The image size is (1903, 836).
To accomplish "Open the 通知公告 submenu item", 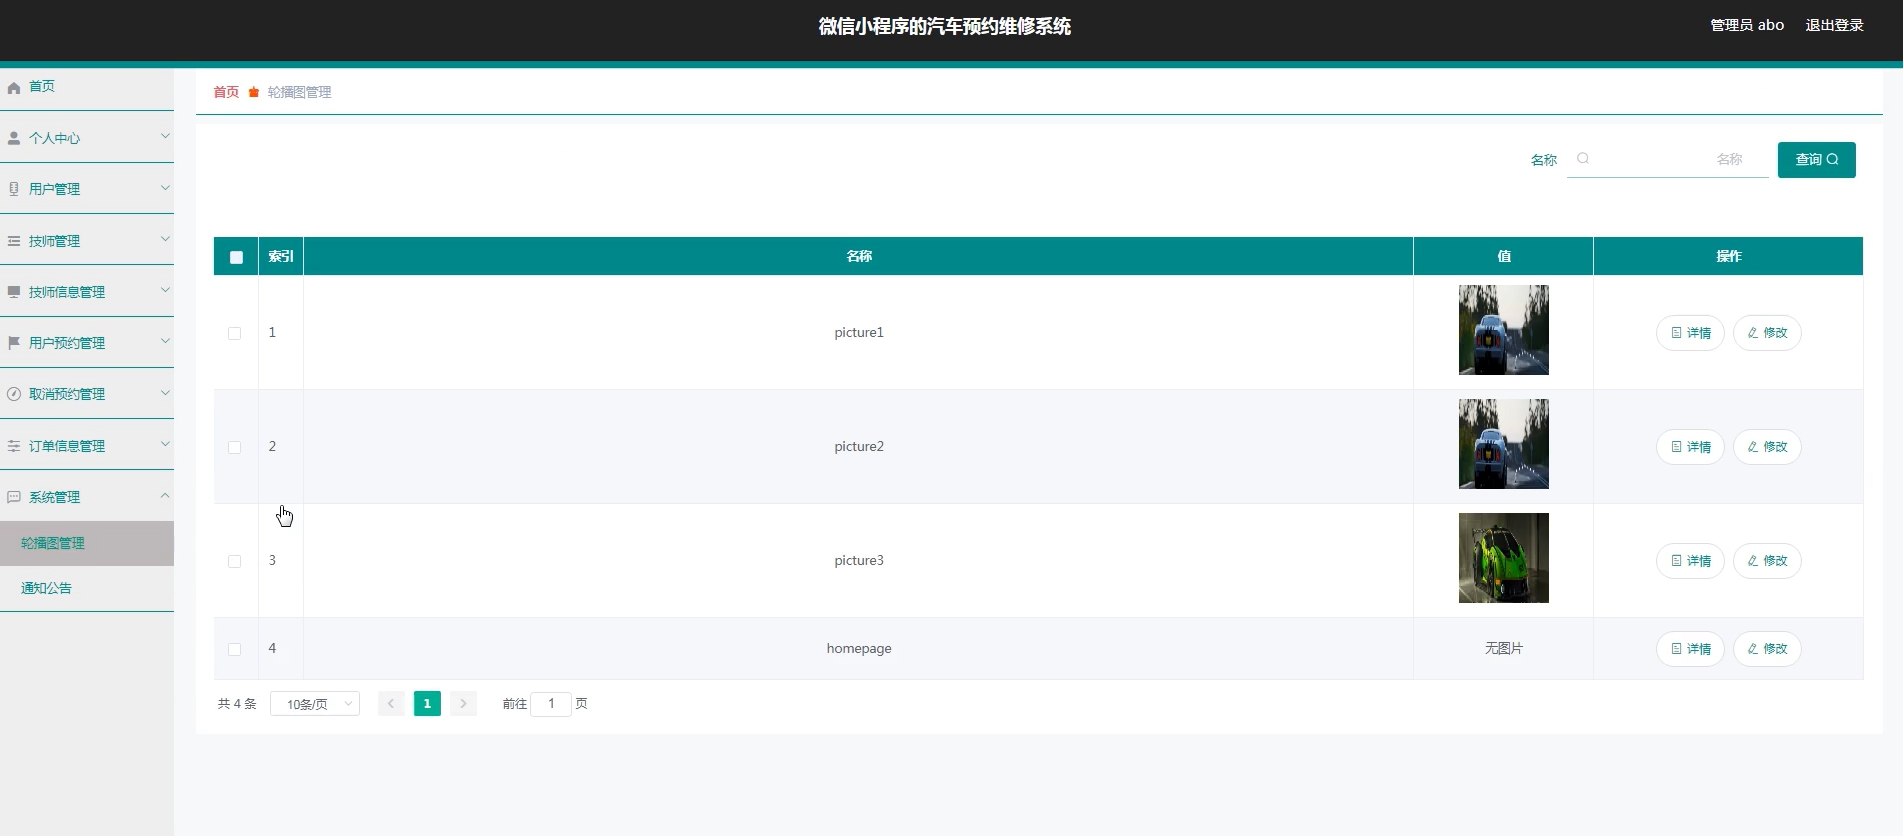I will pos(47,588).
